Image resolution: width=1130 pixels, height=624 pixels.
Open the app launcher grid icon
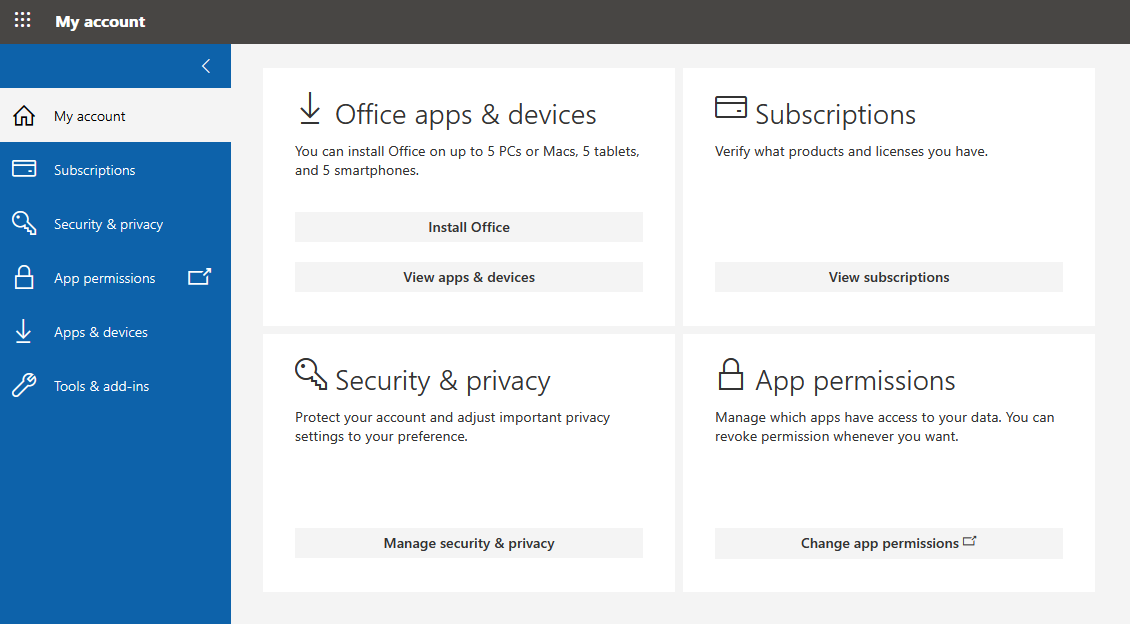[x=22, y=20]
